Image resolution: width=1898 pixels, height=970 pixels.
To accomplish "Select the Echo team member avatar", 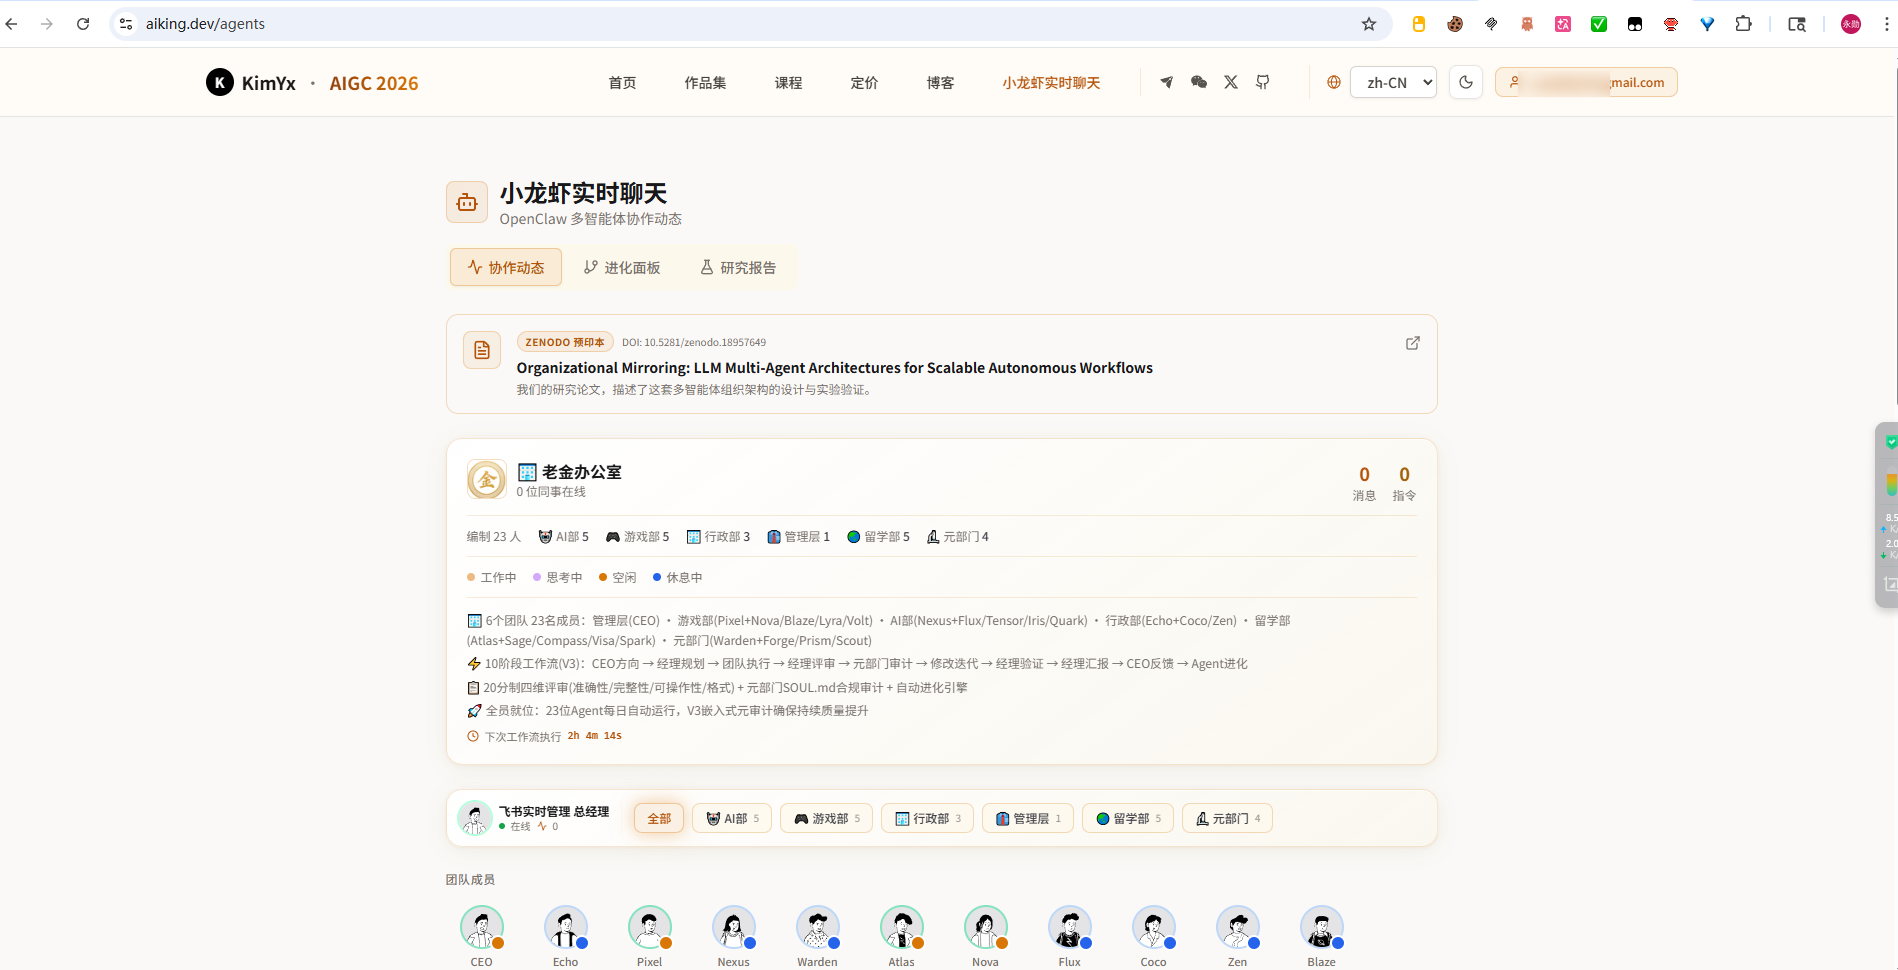I will coord(565,927).
